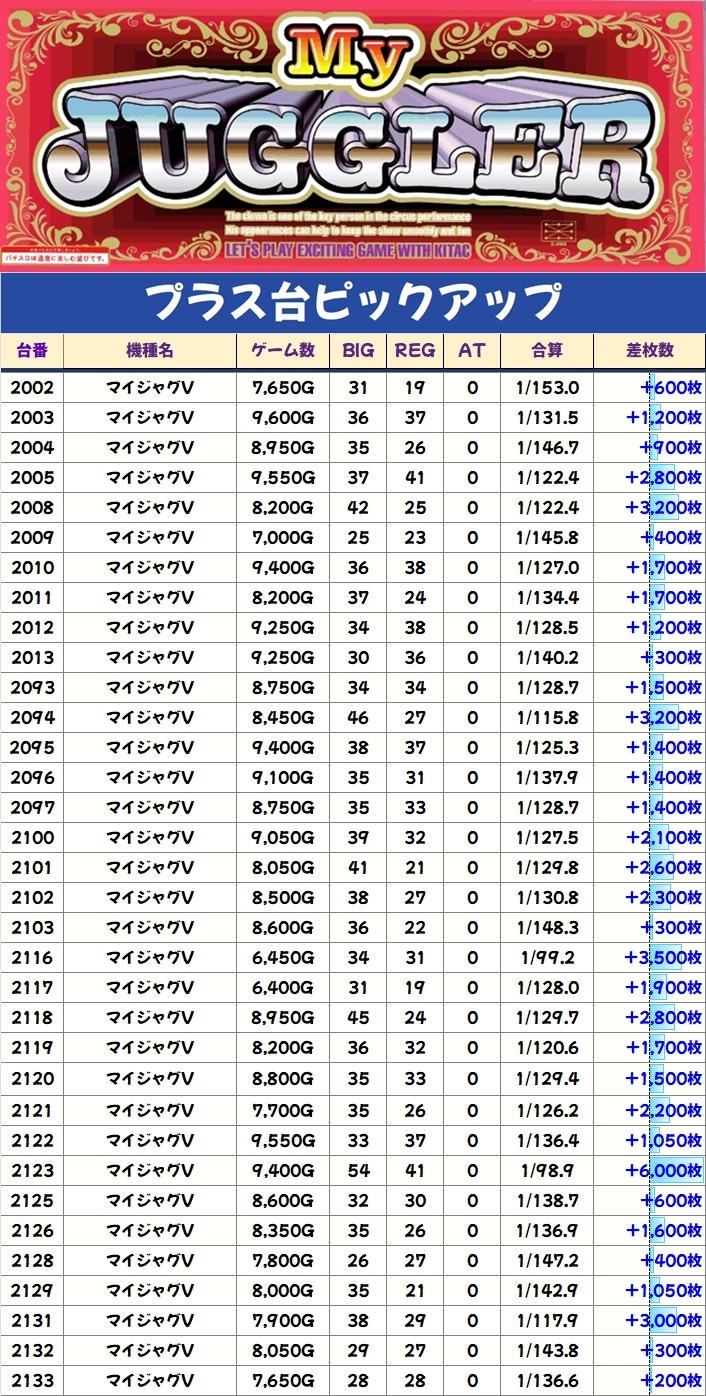Click the AT column header
Image resolution: width=706 pixels, height=1396 pixels.
click(x=472, y=350)
